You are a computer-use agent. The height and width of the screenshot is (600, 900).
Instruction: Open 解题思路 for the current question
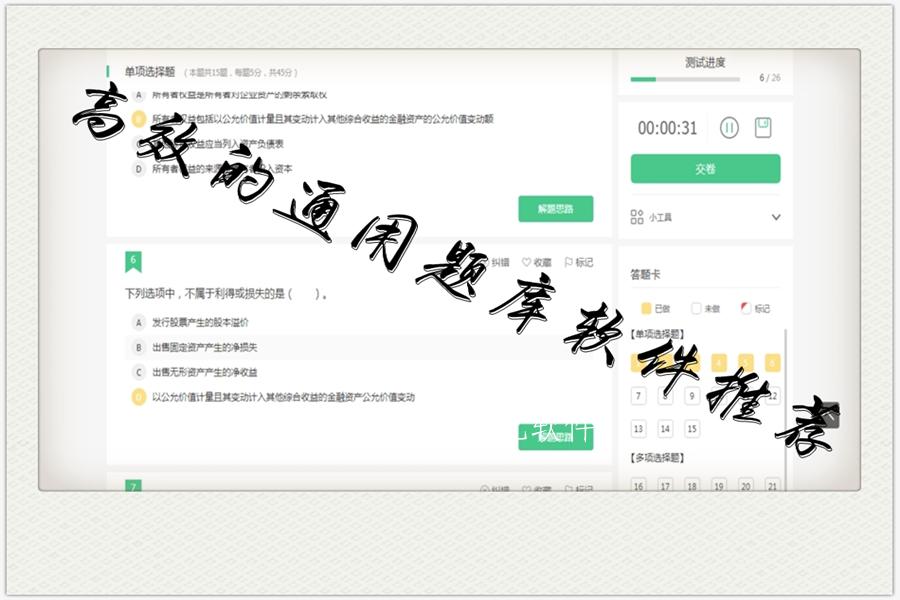pos(556,209)
